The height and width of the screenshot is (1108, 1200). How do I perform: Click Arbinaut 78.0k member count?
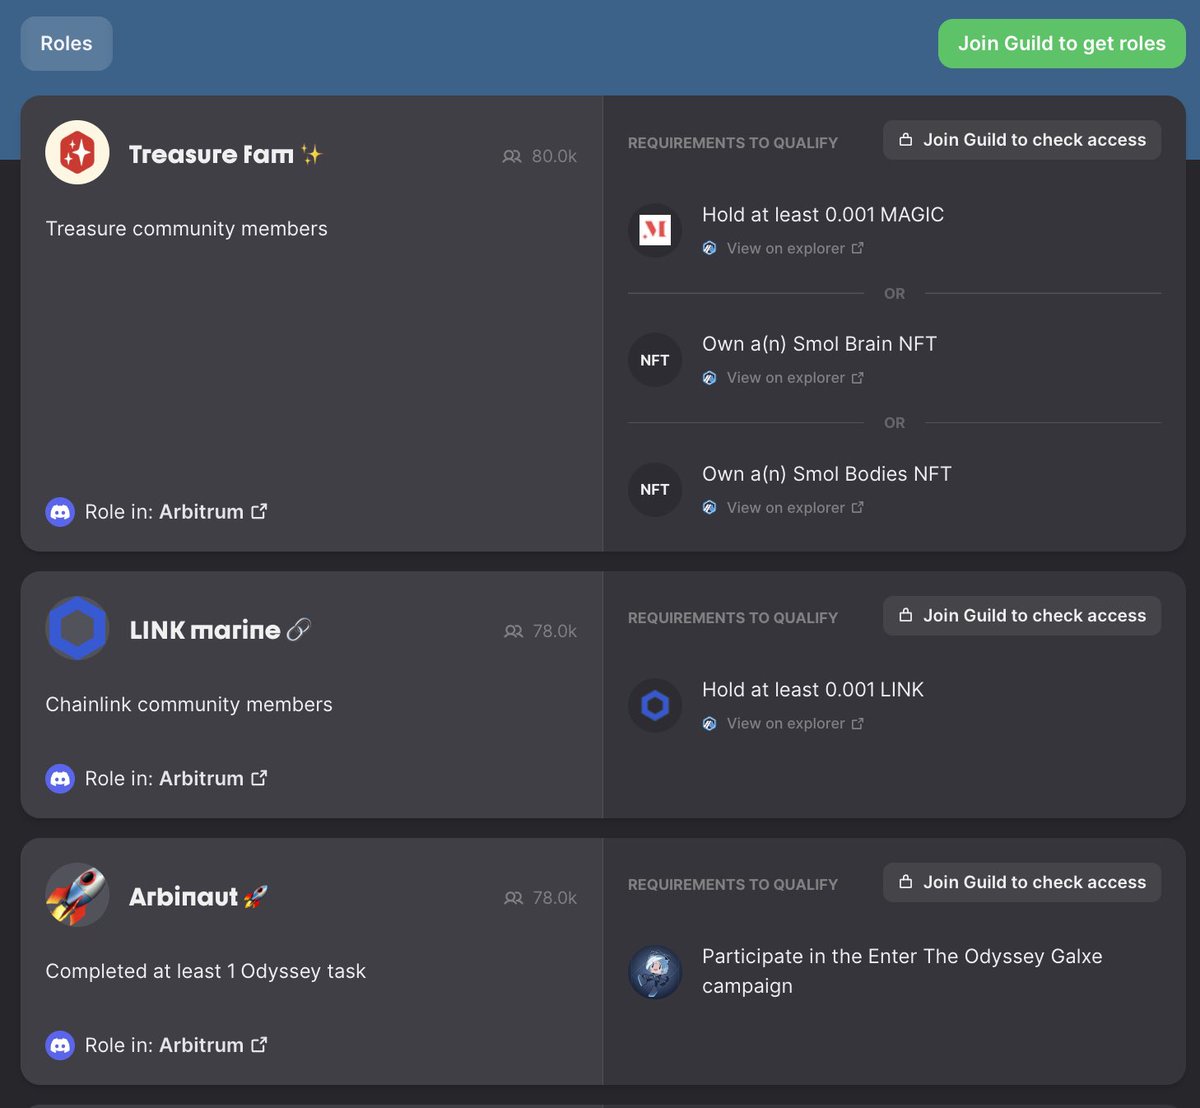coord(555,898)
